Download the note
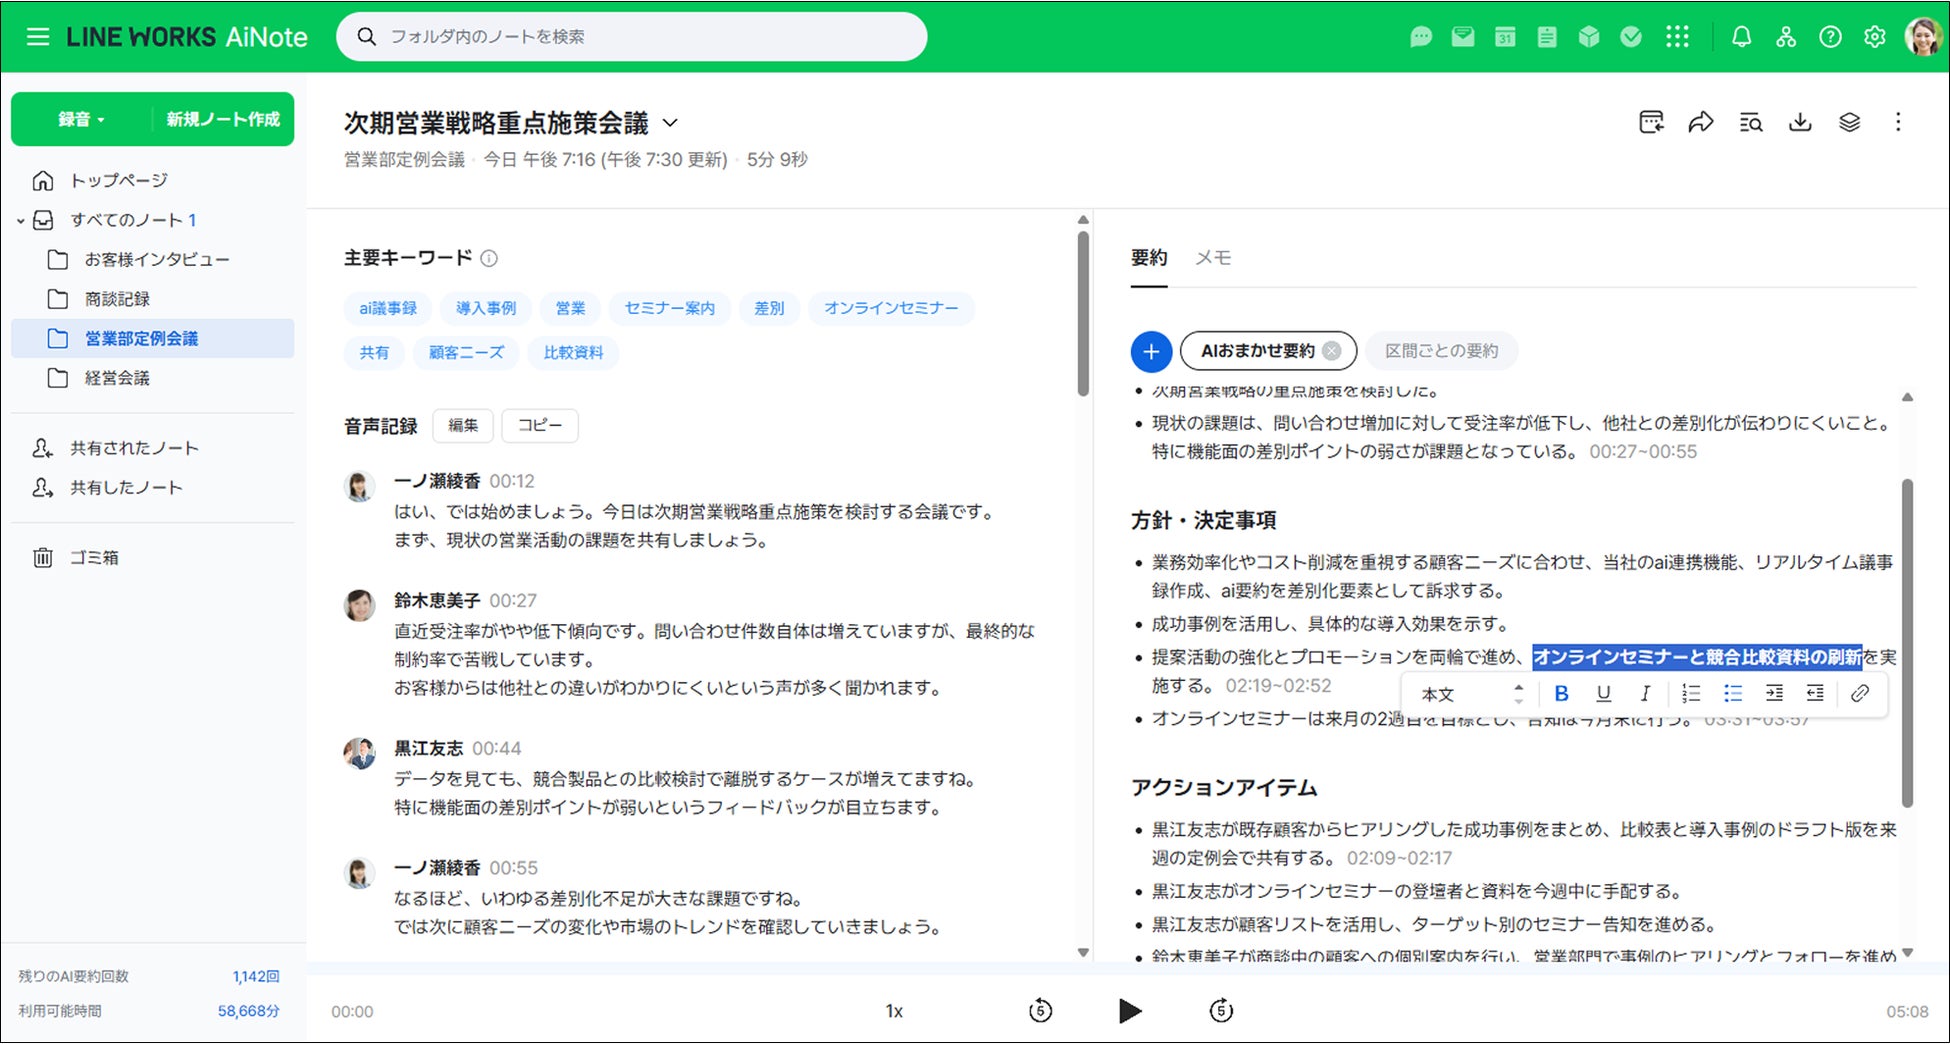 (1800, 122)
